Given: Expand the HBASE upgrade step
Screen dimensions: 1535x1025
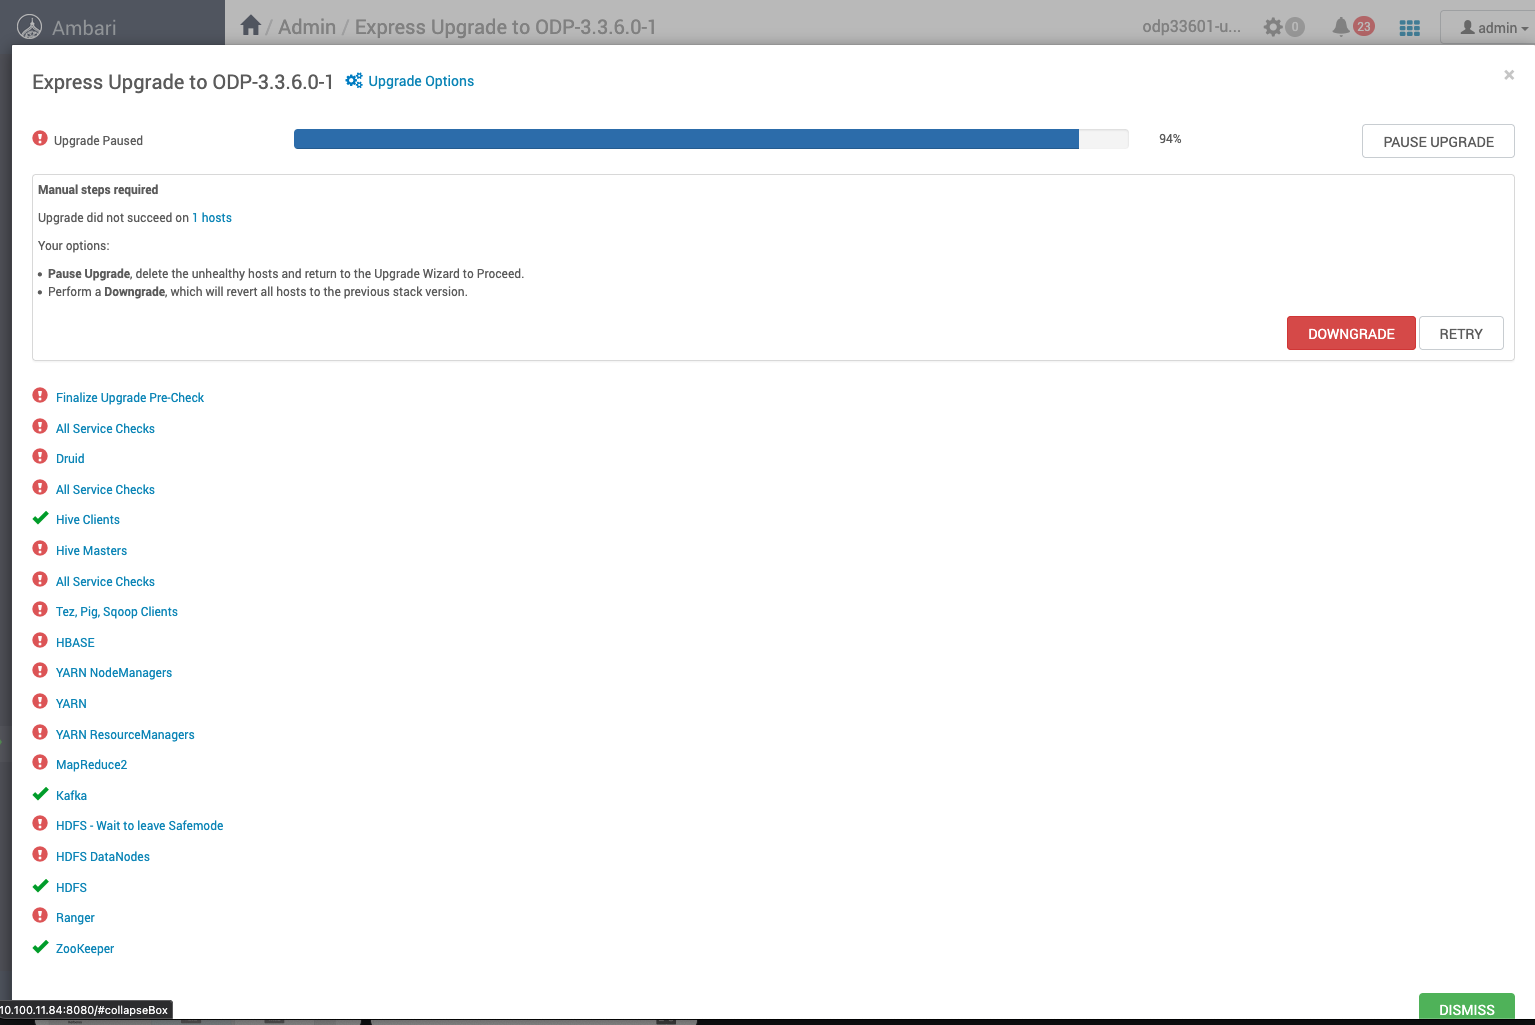Looking at the screenshot, I should pos(75,643).
